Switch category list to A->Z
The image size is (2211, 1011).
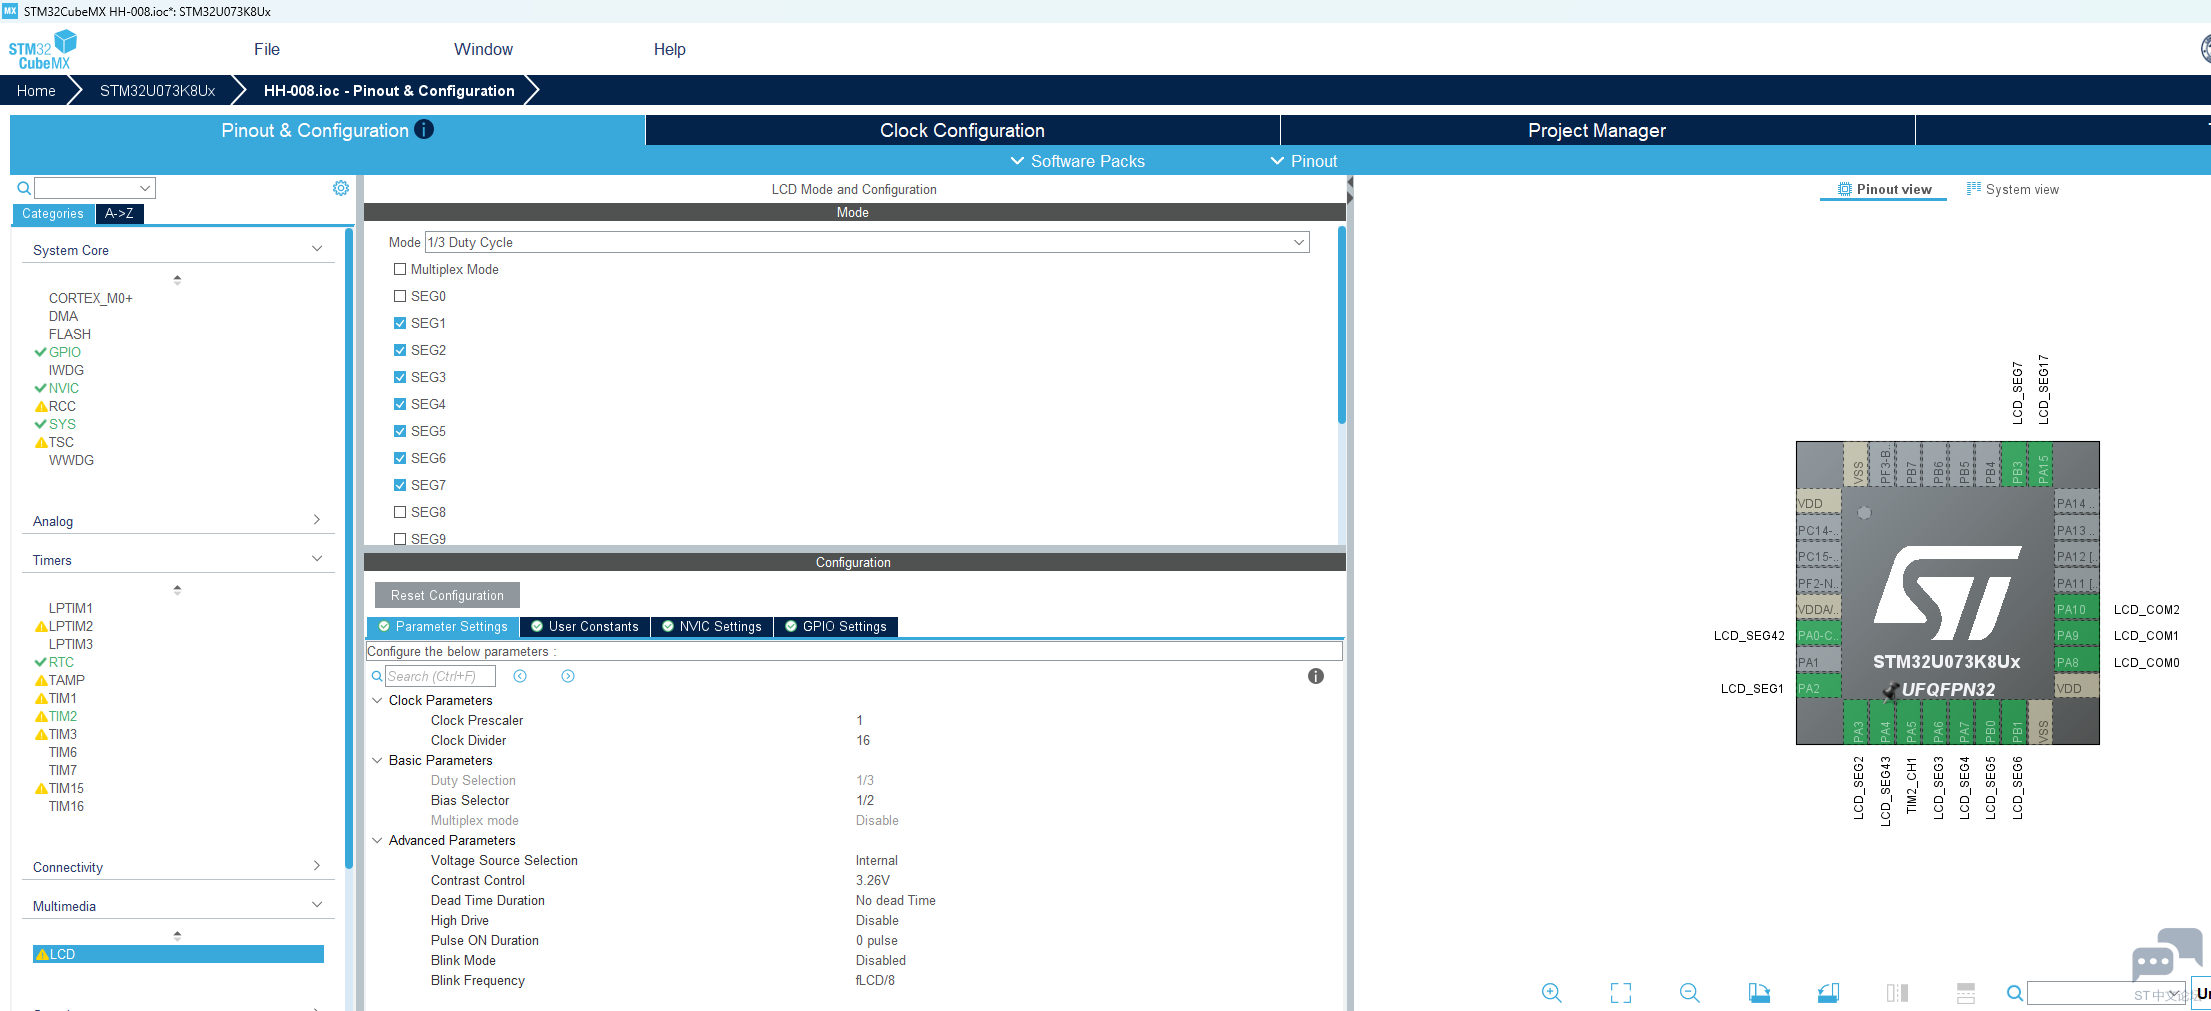pos(119,213)
